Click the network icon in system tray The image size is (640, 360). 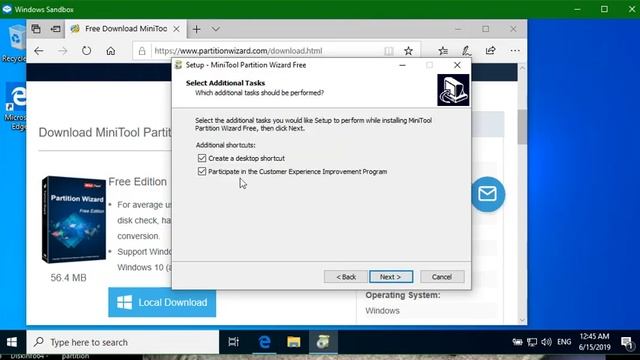[532, 342]
